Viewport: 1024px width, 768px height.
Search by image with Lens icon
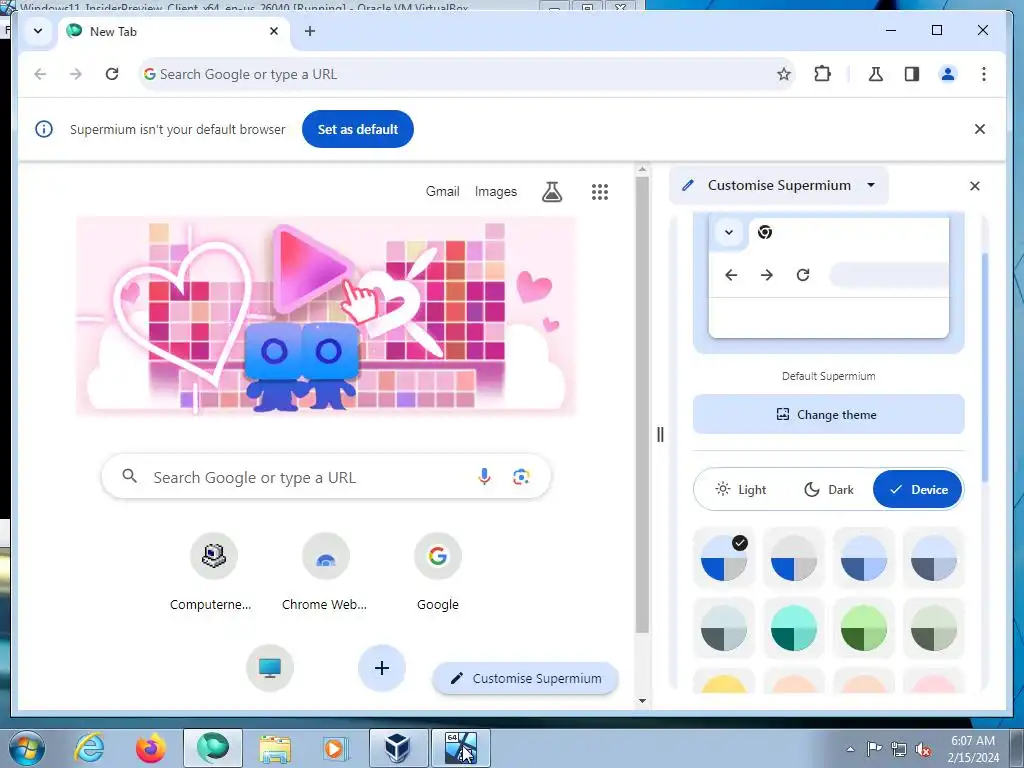pyautogui.click(x=521, y=477)
